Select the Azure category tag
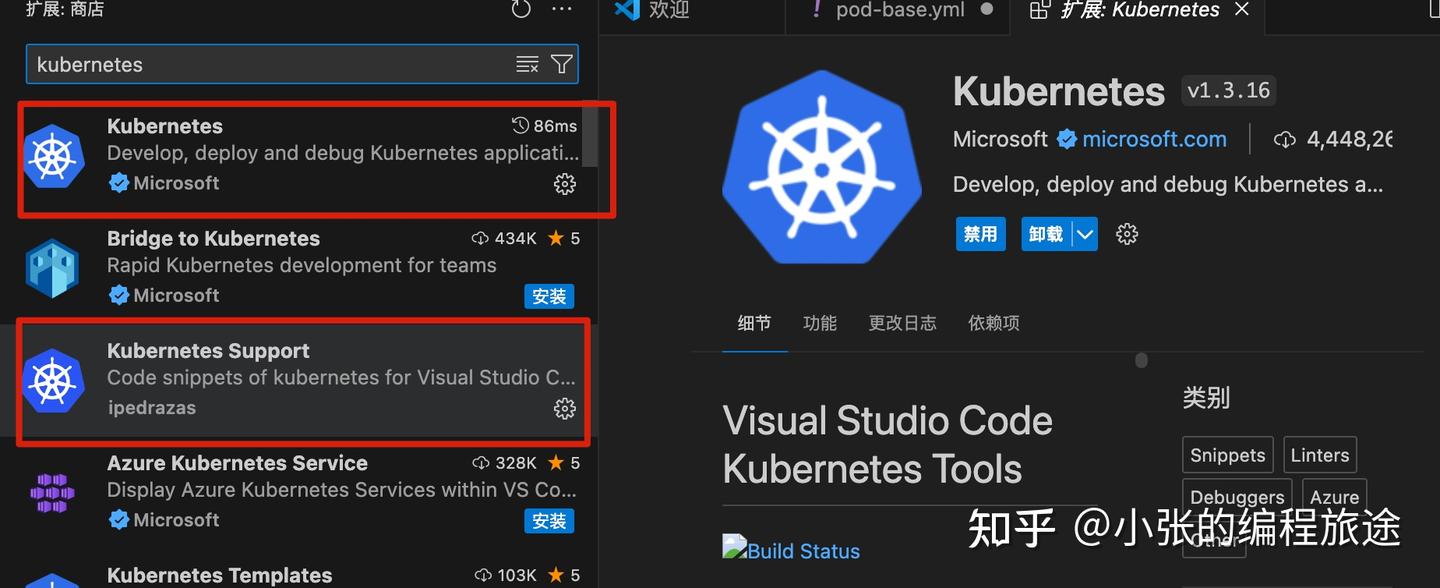Screen dimensions: 1440x588 (1334, 496)
